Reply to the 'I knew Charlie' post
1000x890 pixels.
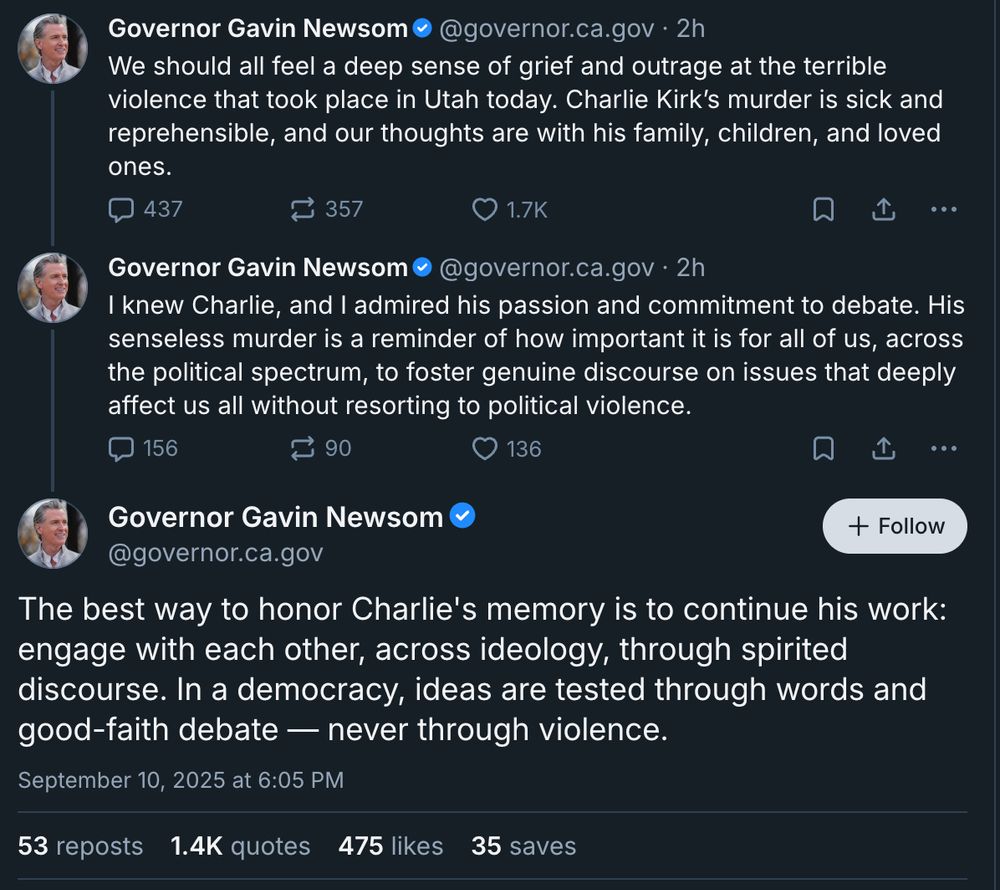[x=121, y=448]
